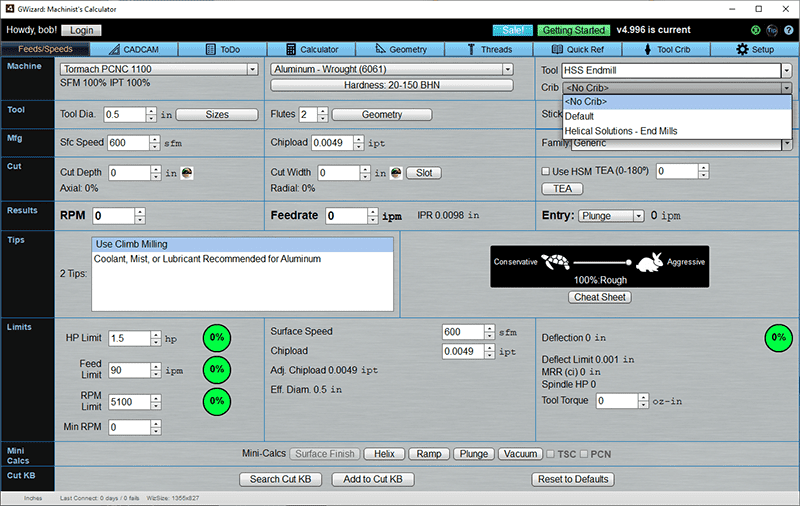Switch to the Calculator tab
Viewport: 800px width, 506px height.
[311, 49]
